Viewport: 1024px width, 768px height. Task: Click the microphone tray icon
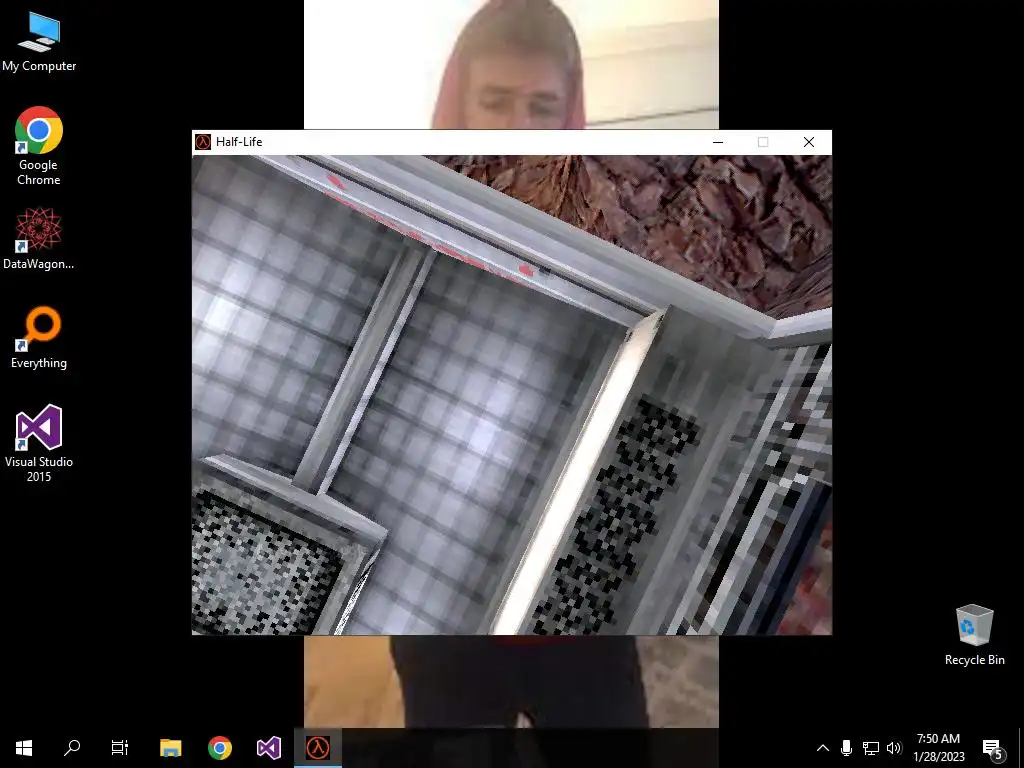point(846,748)
